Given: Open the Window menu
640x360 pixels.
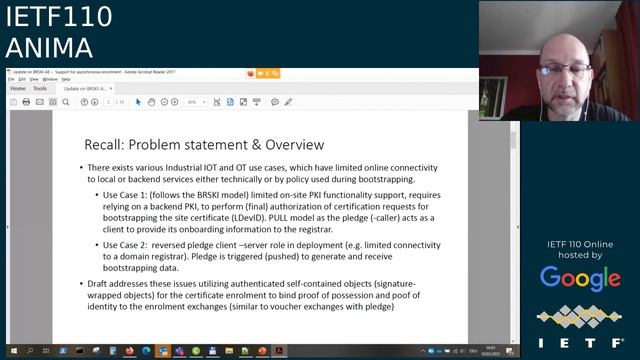Looking at the screenshot, I should coord(50,79).
